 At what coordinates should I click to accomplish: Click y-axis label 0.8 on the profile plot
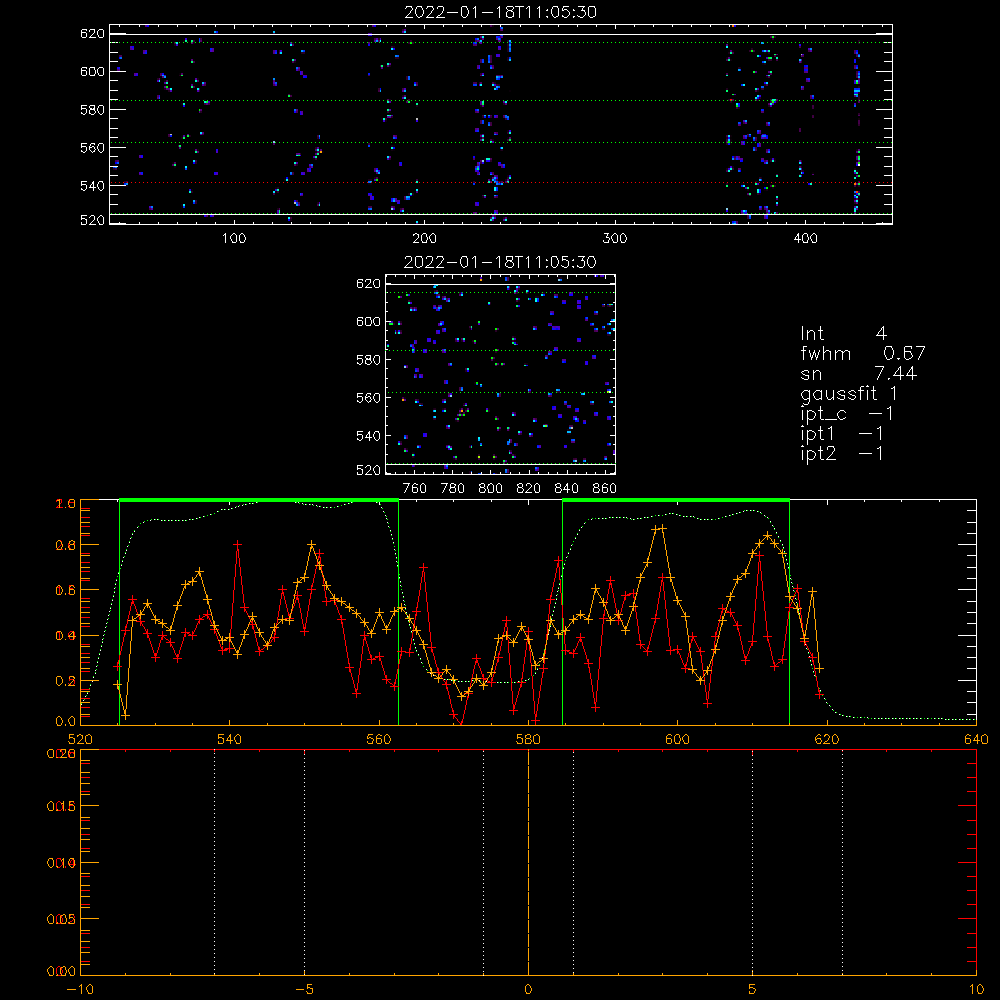66,545
